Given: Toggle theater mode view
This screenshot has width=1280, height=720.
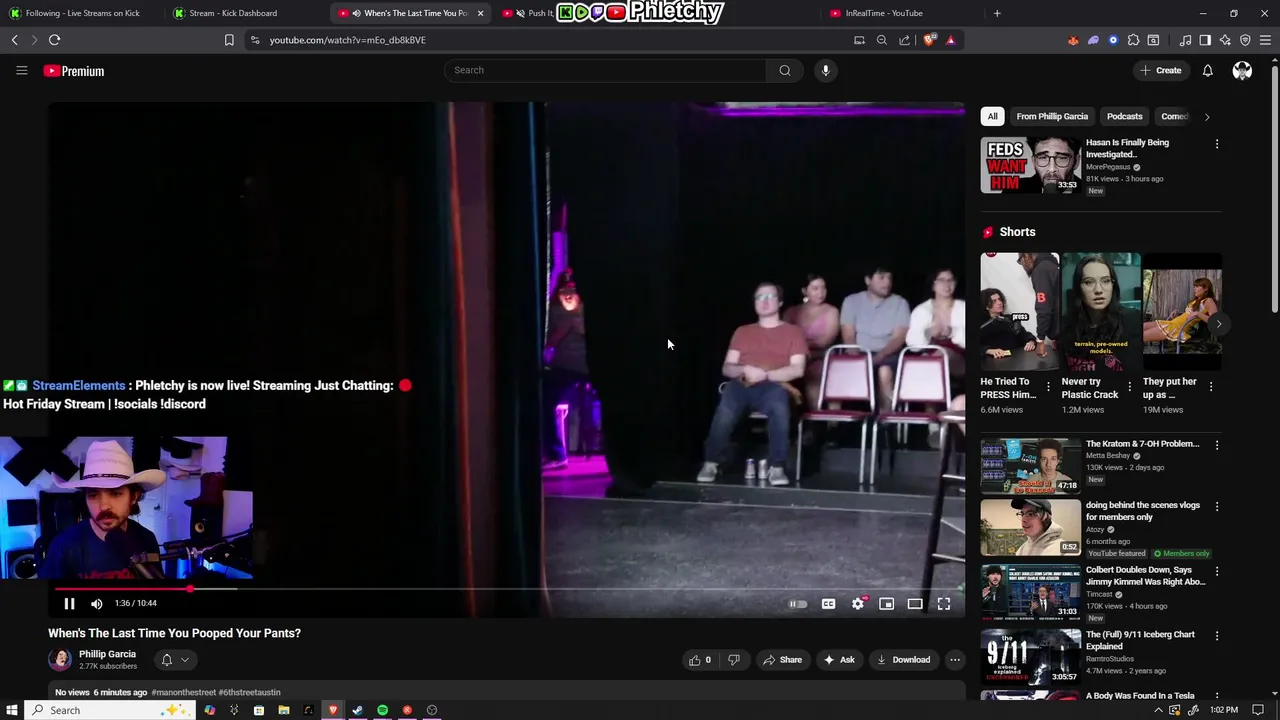Looking at the screenshot, I should pos(915,603).
